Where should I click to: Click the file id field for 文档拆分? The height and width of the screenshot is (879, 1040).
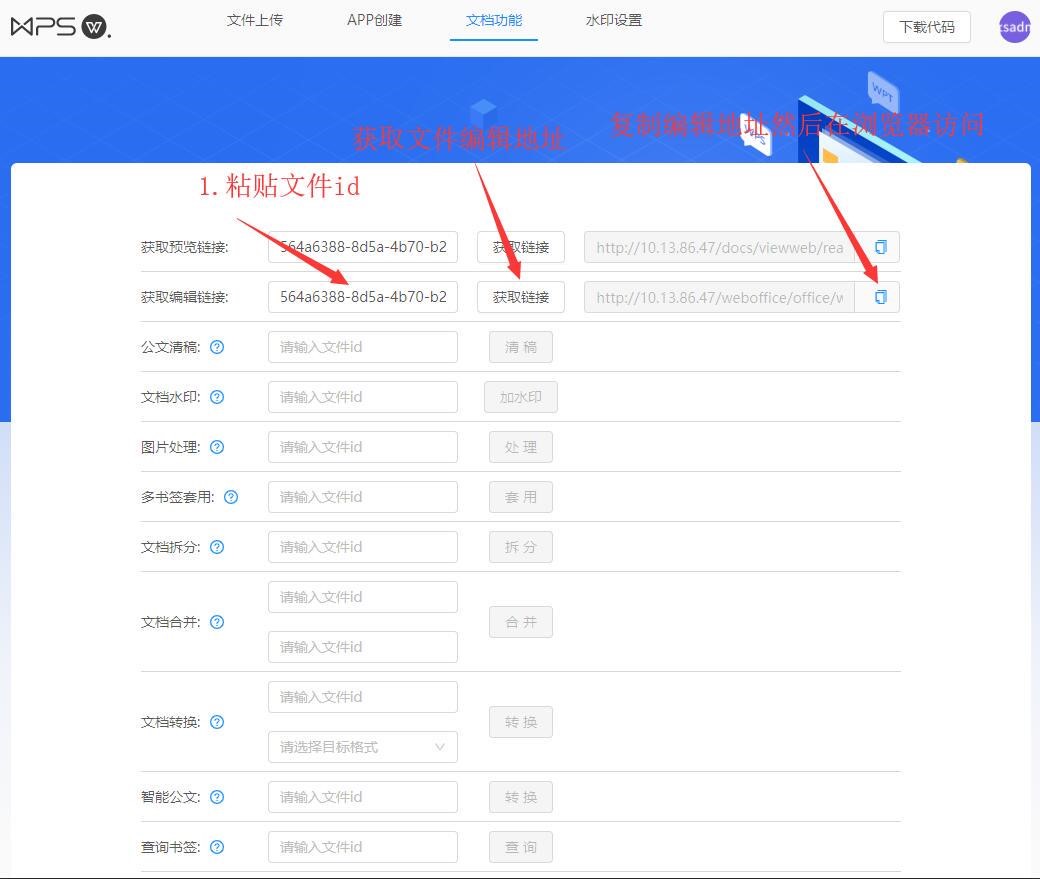click(362, 547)
